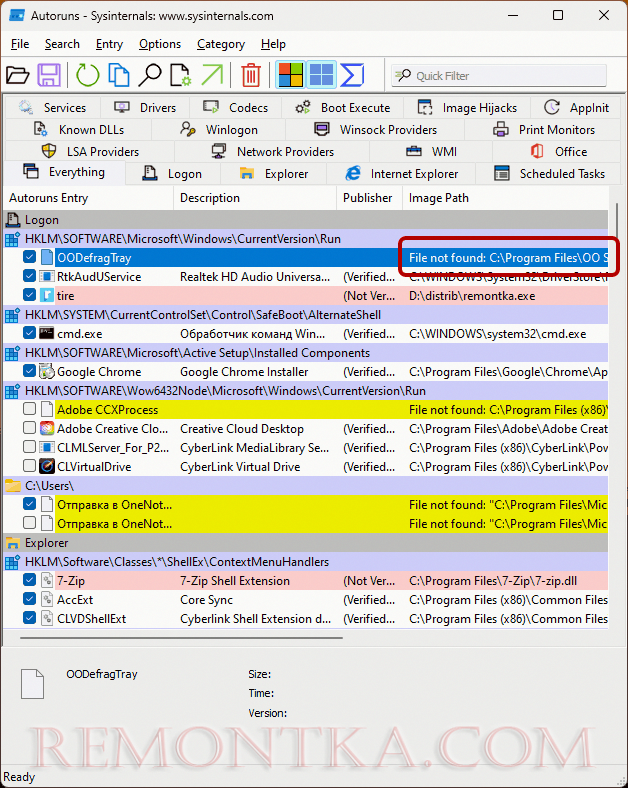
Task: Switch to the Image Hijacks tab
Action: (467, 108)
